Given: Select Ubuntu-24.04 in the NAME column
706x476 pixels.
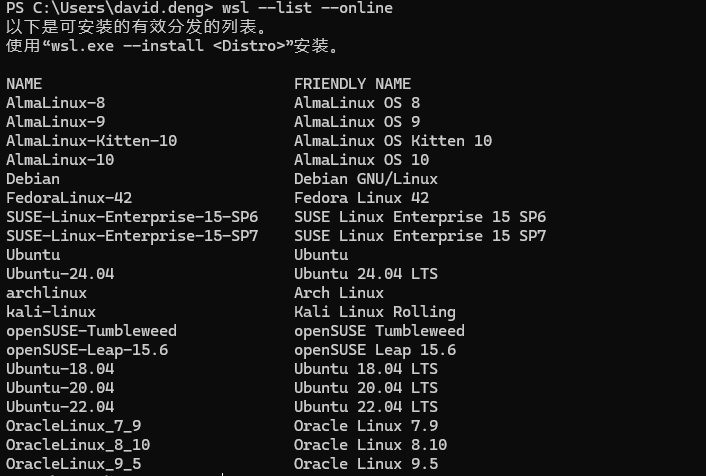Looking at the screenshot, I should click(x=60, y=274).
